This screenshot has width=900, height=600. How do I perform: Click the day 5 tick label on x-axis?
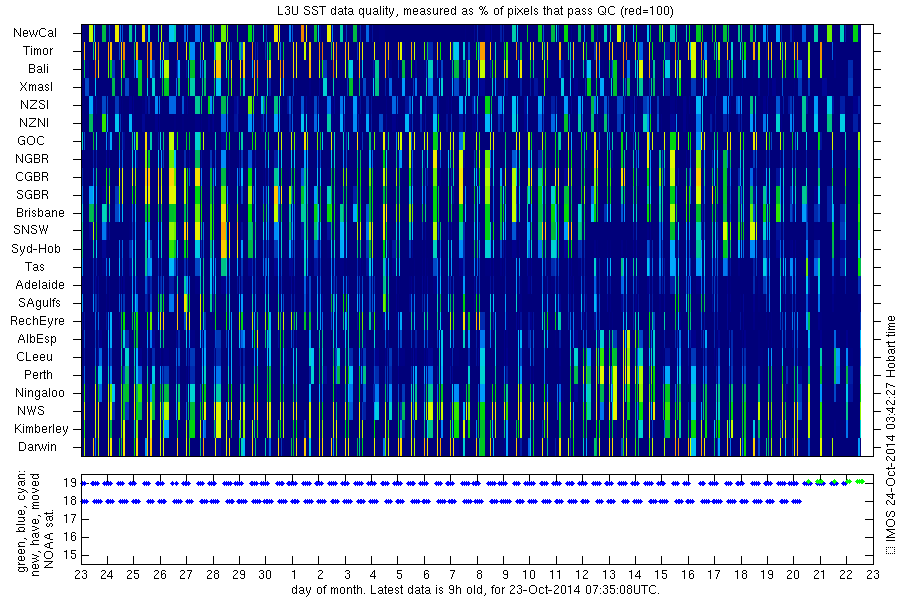pyautogui.click(x=399, y=575)
